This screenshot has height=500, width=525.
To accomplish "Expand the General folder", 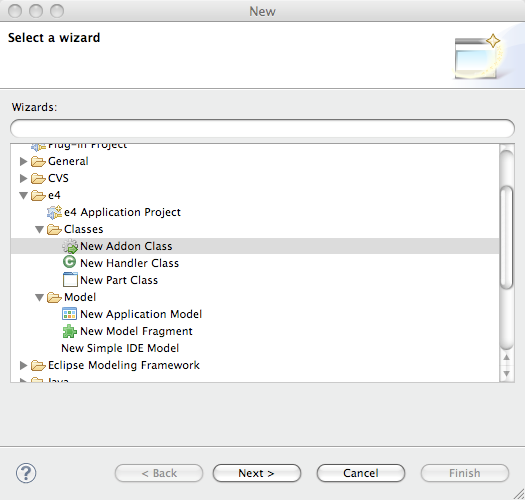I will (x=23, y=161).
